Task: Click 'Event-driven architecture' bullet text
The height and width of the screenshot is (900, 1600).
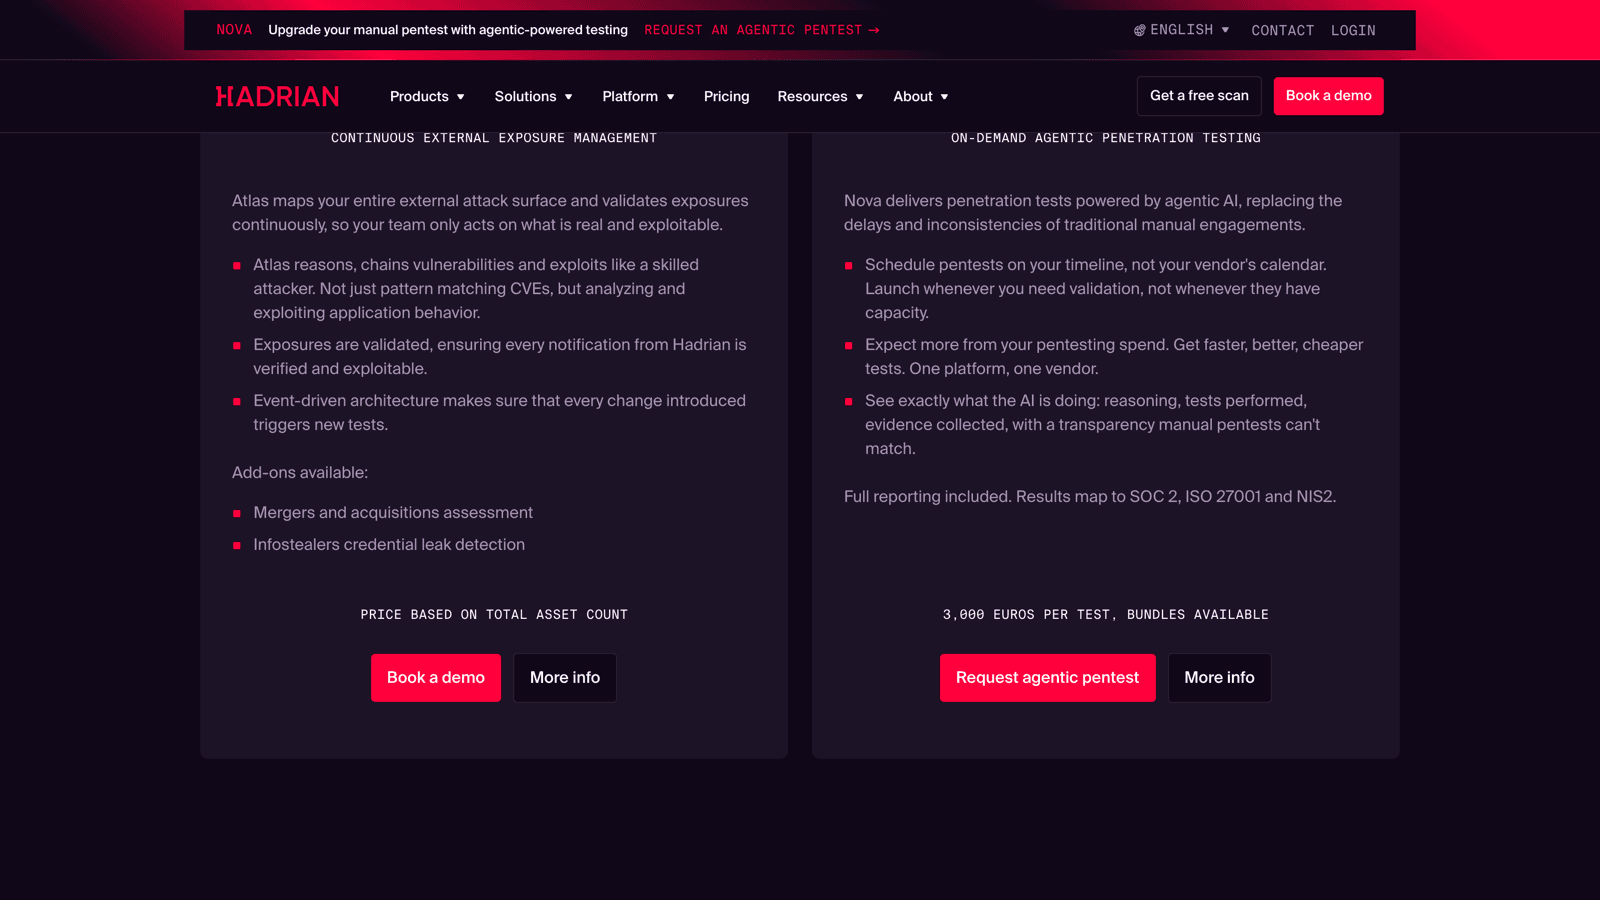Action: (500, 413)
